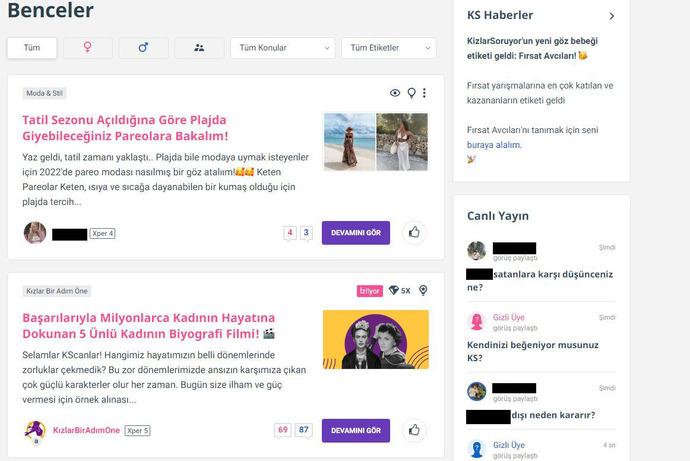This screenshot has height=461, width=690.
Task: Expand KS Haberler with chevron arrow
Action: pos(612,16)
